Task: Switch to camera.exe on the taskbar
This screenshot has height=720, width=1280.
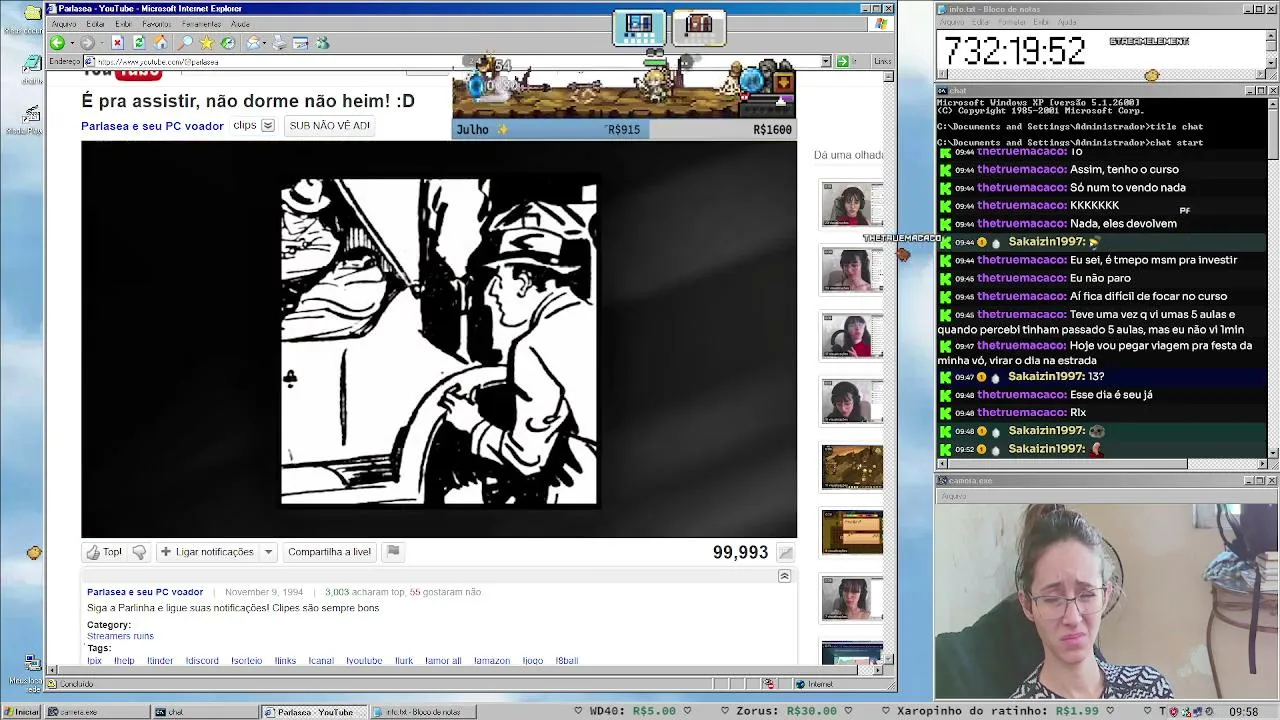Action: tap(96, 712)
